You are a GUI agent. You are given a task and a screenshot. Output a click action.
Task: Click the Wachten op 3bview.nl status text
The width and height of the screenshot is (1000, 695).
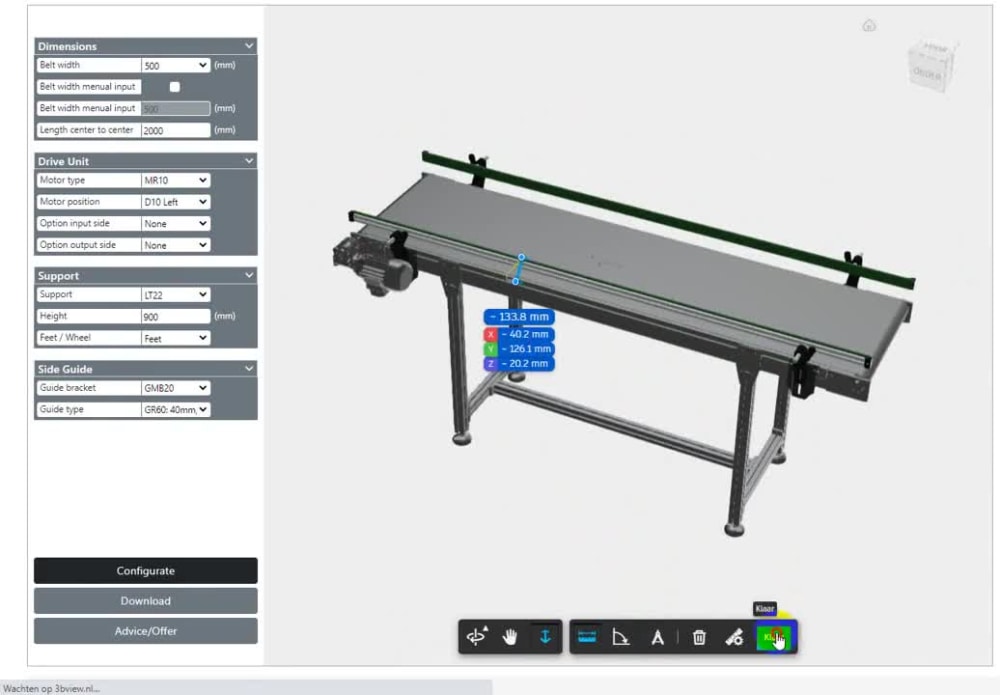tap(52, 689)
